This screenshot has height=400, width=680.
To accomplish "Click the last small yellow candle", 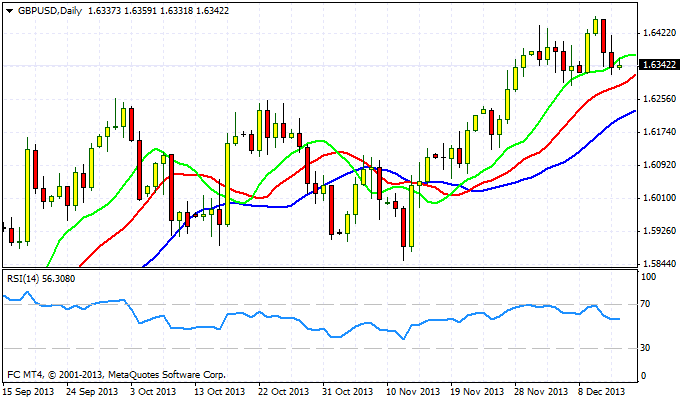I will coord(620,67).
